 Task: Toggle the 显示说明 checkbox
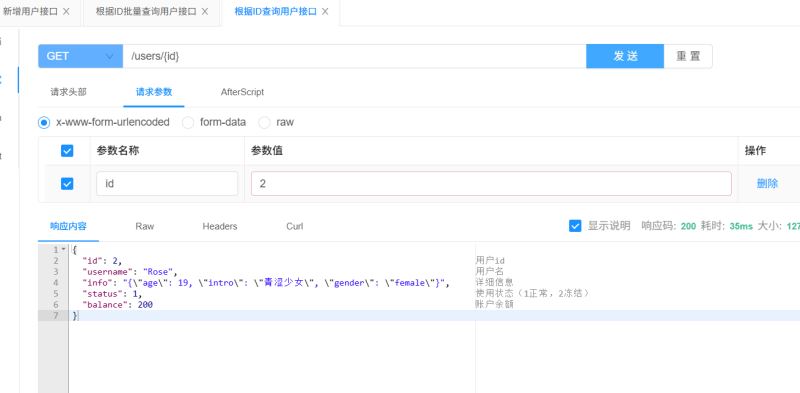(575, 226)
